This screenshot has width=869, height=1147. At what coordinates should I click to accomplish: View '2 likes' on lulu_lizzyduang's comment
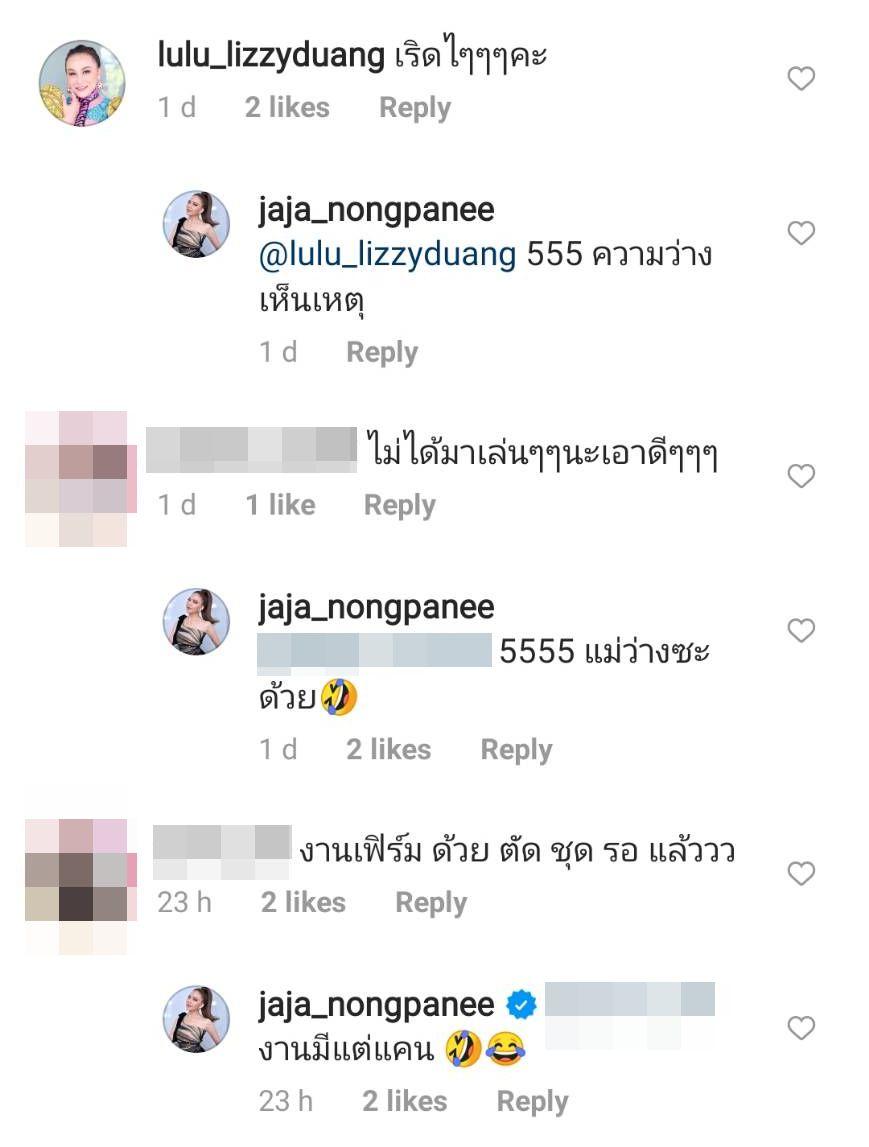pyautogui.click(x=287, y=108)
